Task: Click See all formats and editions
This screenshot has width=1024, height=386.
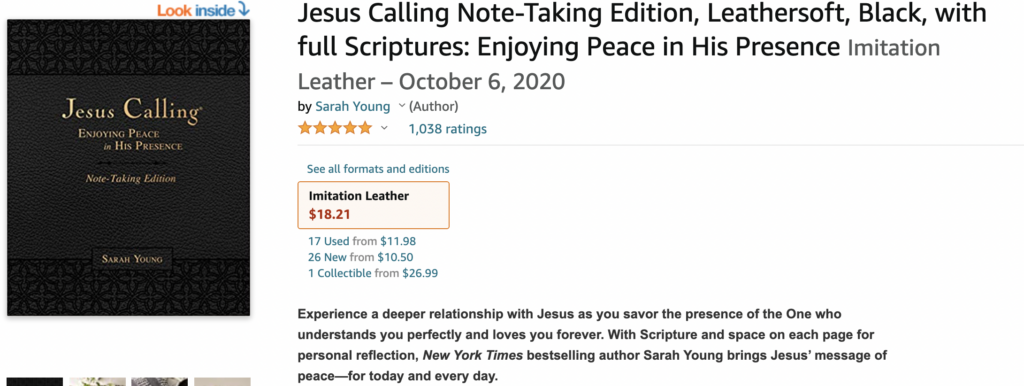Action: 378,169
